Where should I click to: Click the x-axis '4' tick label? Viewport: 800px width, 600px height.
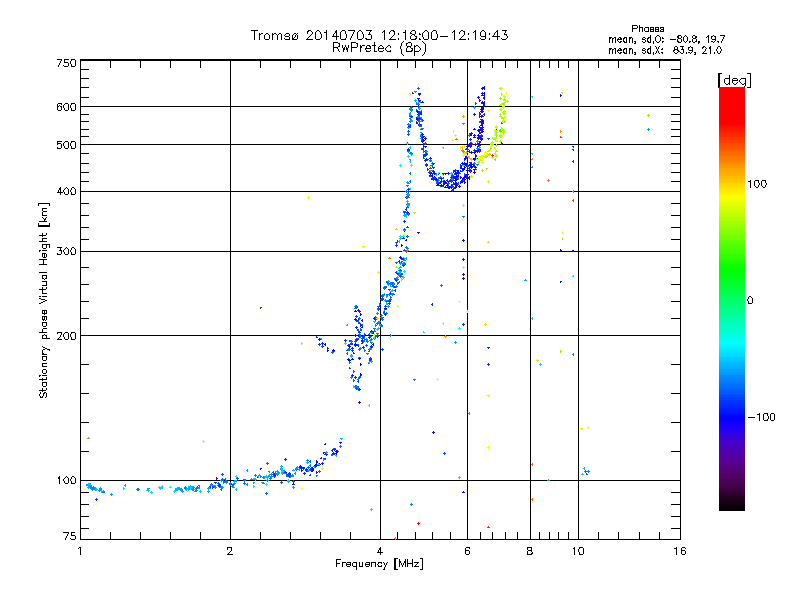pos(380,551)
